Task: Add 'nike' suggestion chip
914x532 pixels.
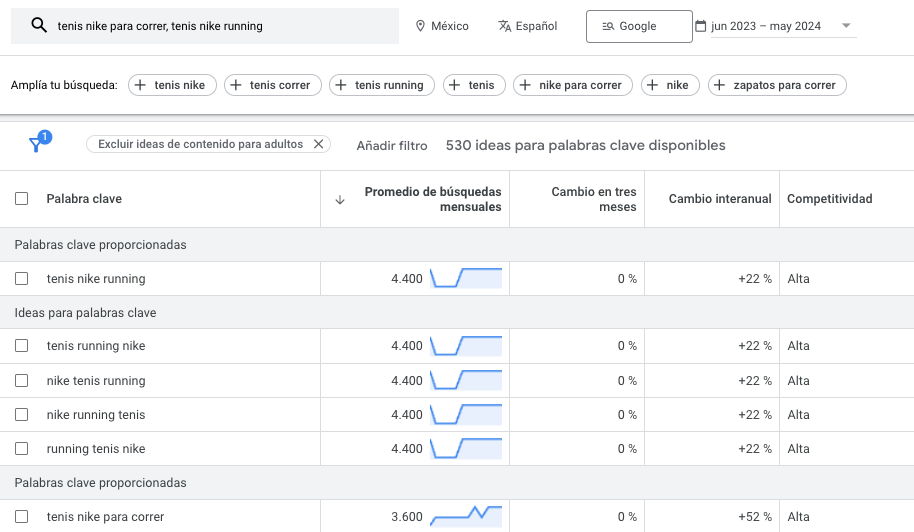Action: point(670,85)
